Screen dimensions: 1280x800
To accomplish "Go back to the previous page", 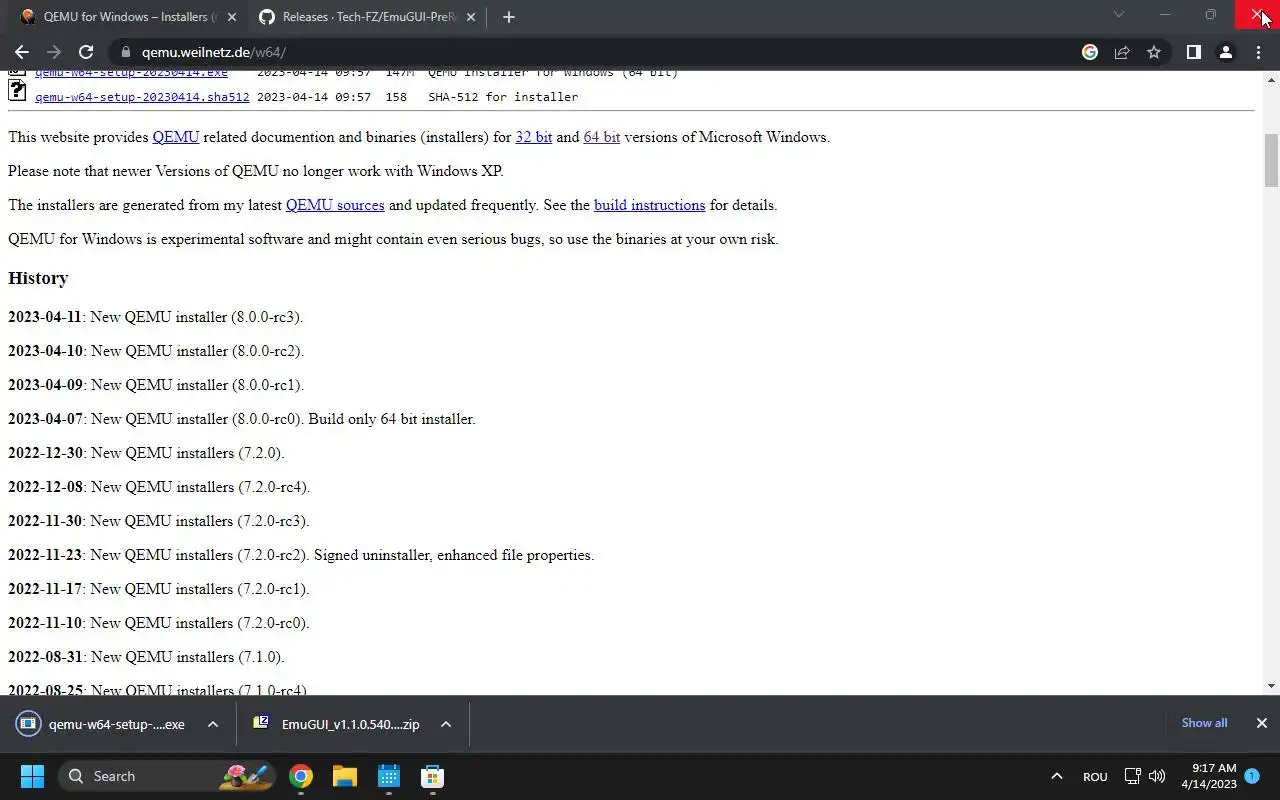I will (x=22, y=52).
